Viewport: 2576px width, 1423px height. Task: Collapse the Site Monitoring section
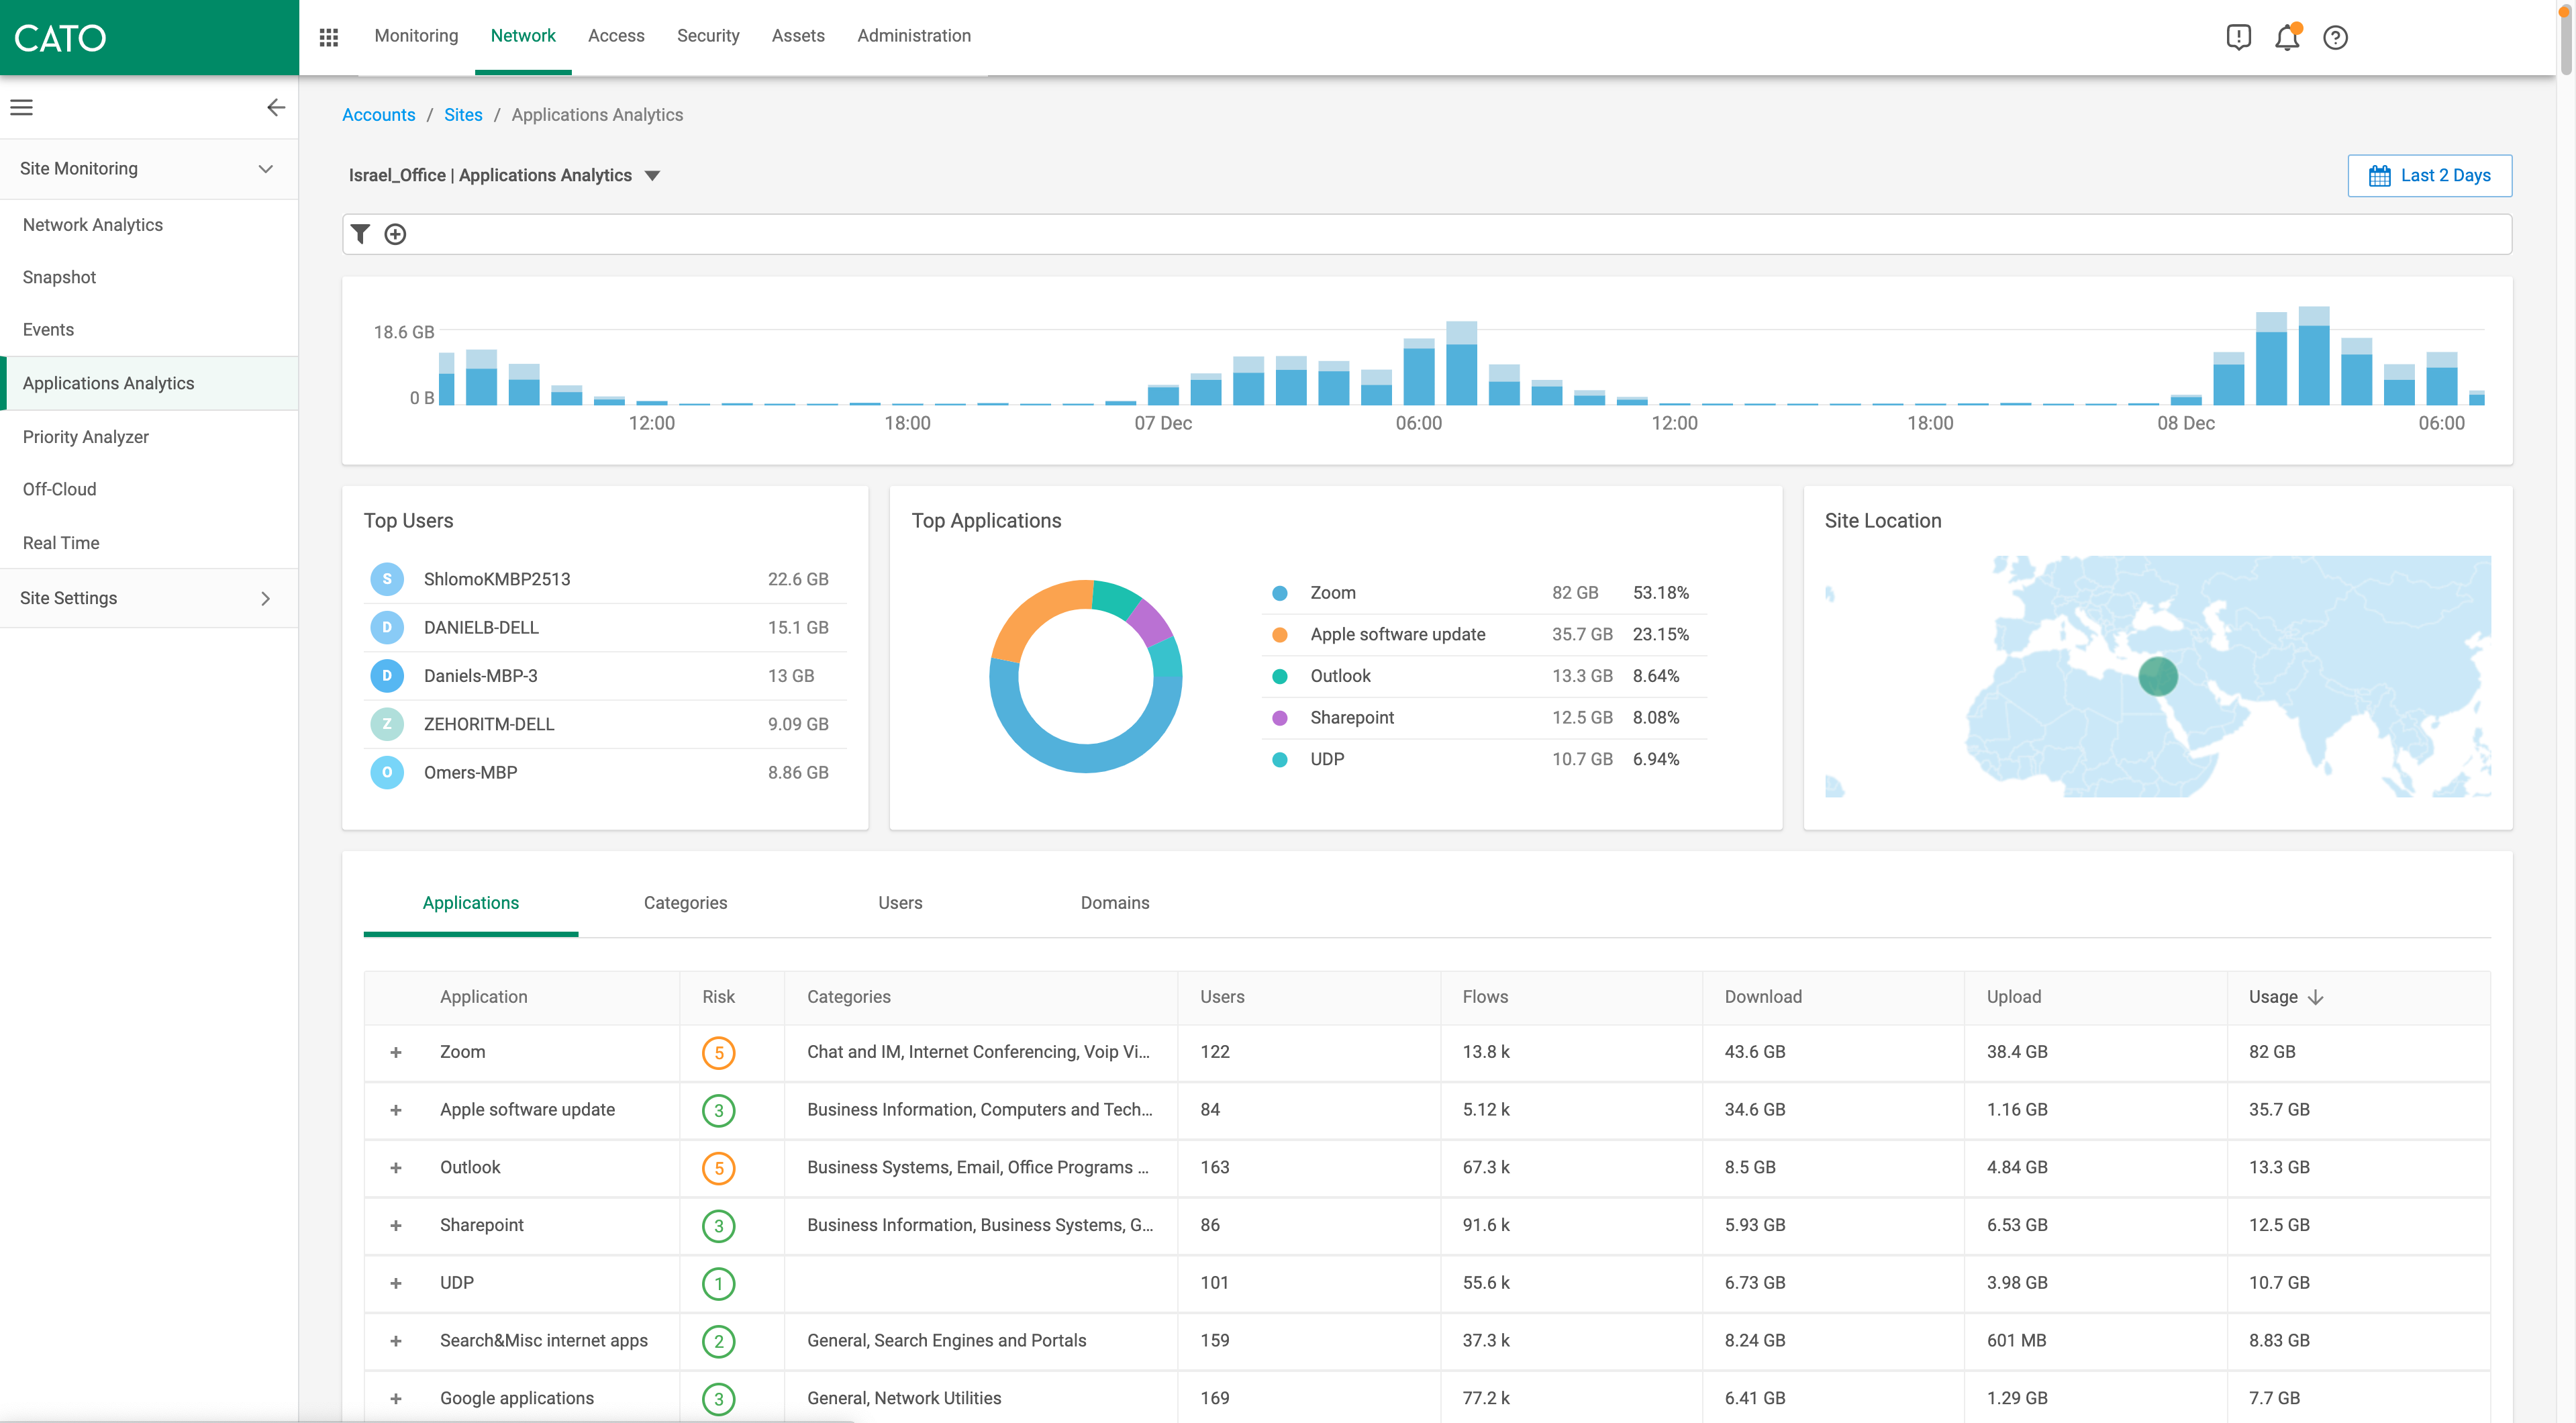[x=265, y=168]
